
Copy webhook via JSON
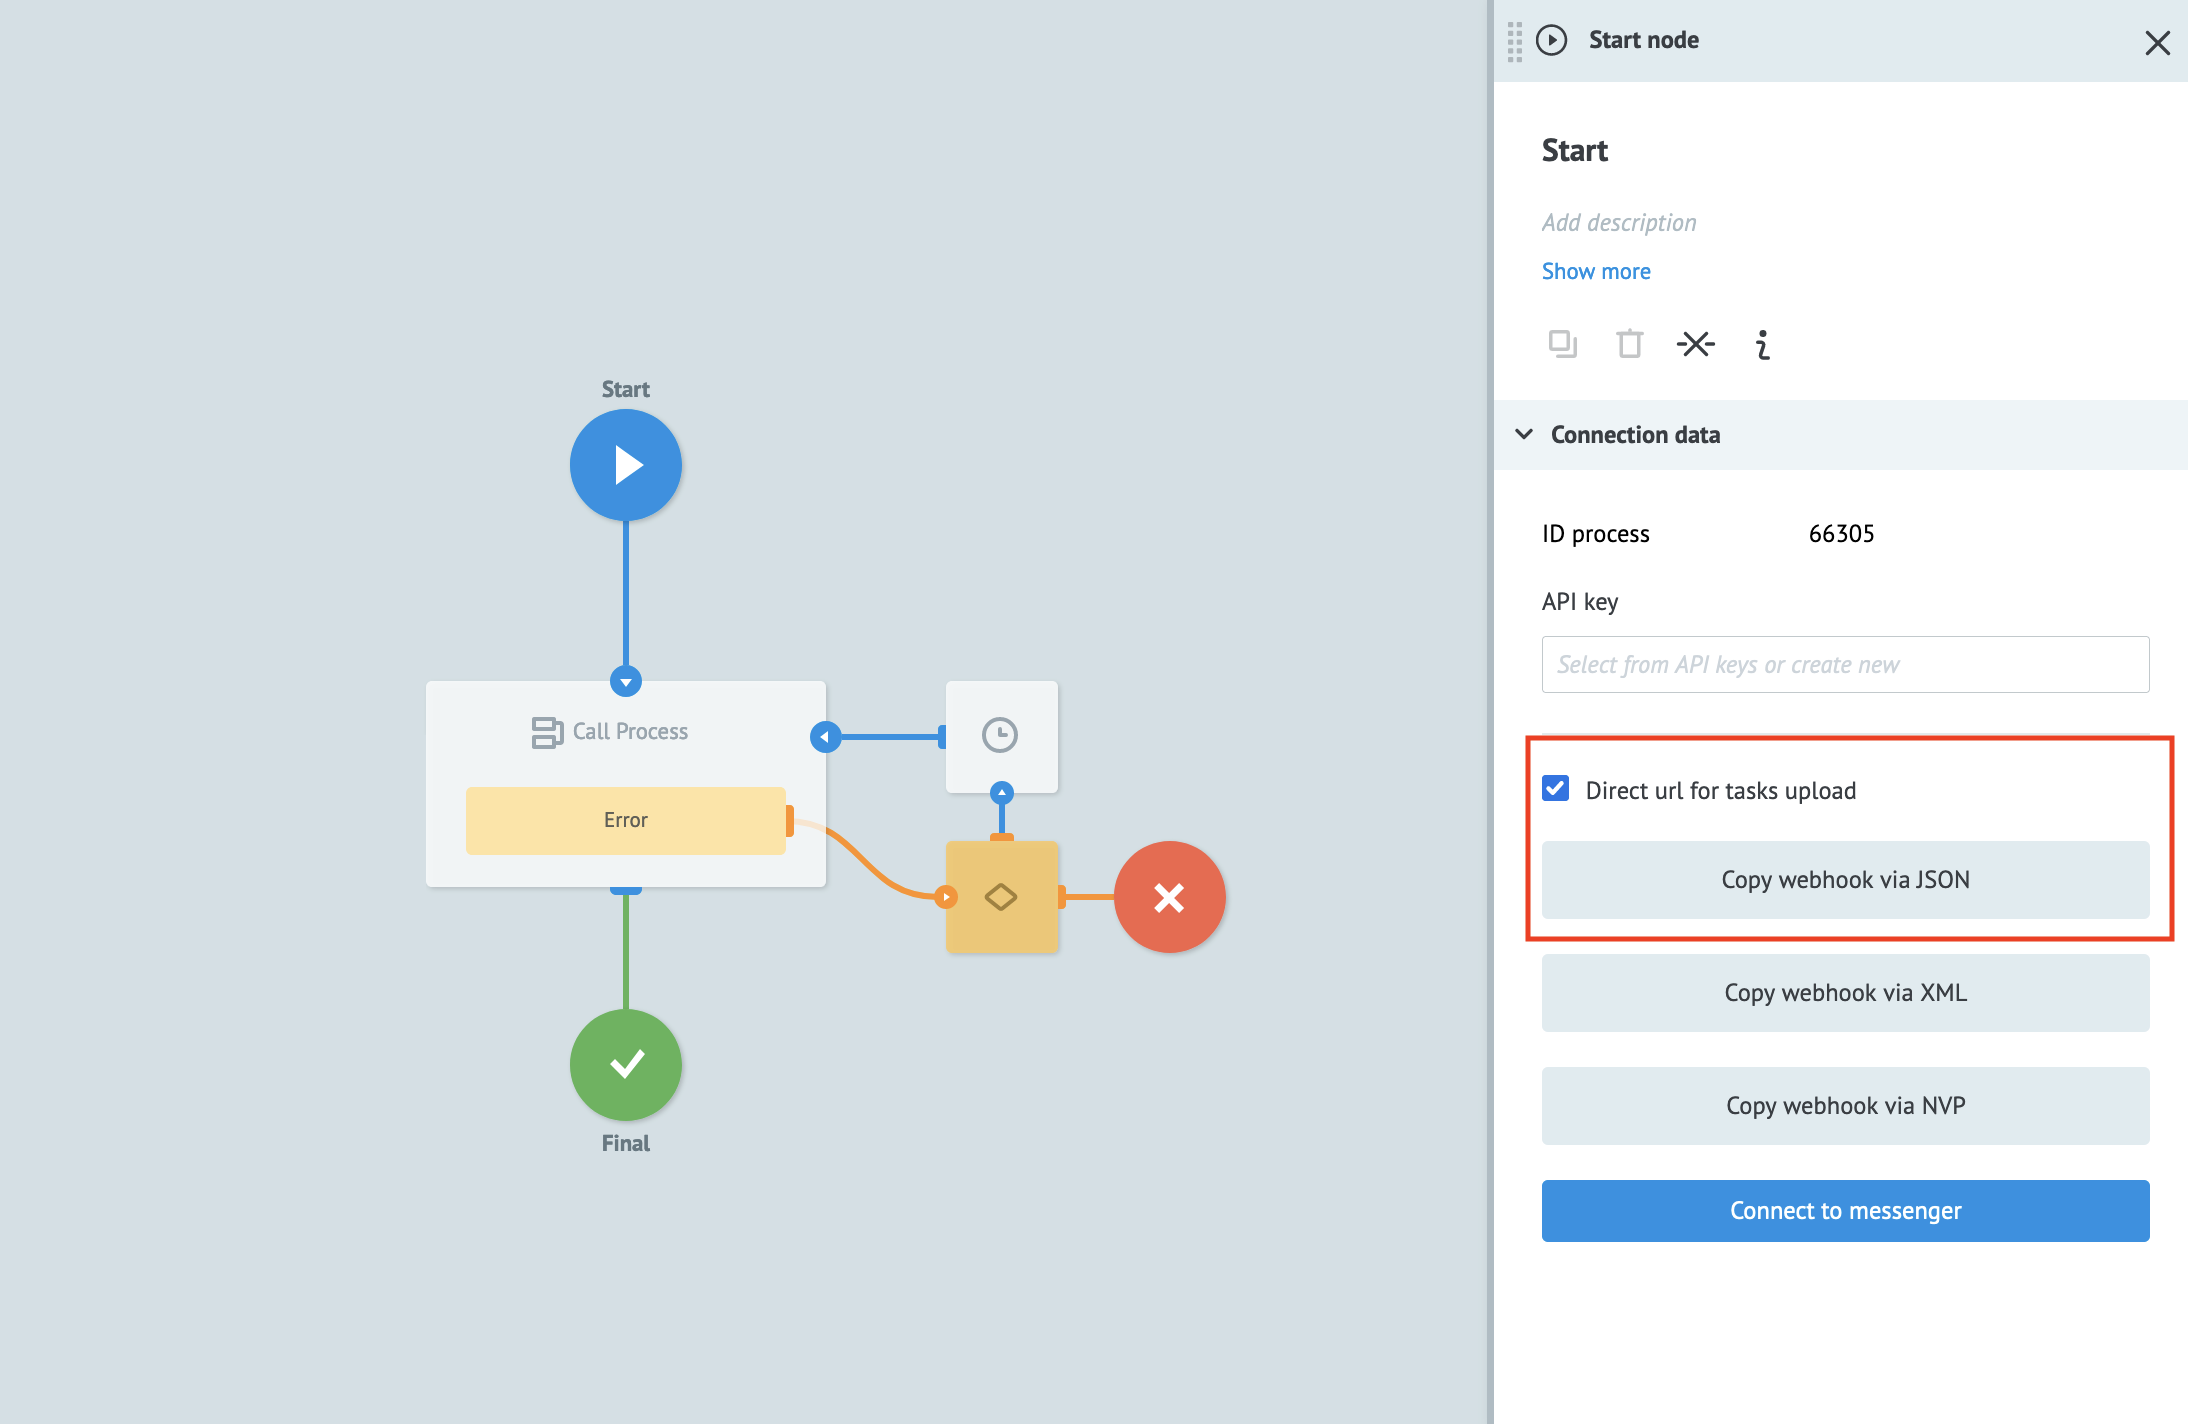(1845, 879)
